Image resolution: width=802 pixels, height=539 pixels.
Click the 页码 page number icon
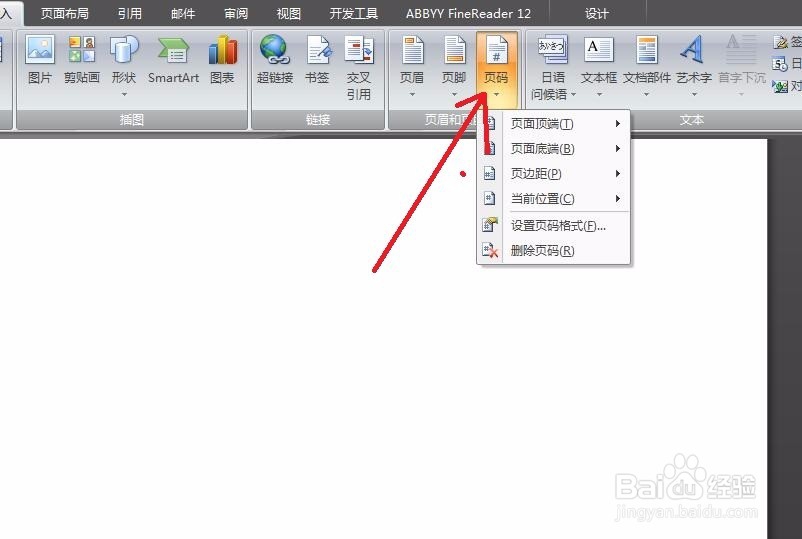click(496, 50)
